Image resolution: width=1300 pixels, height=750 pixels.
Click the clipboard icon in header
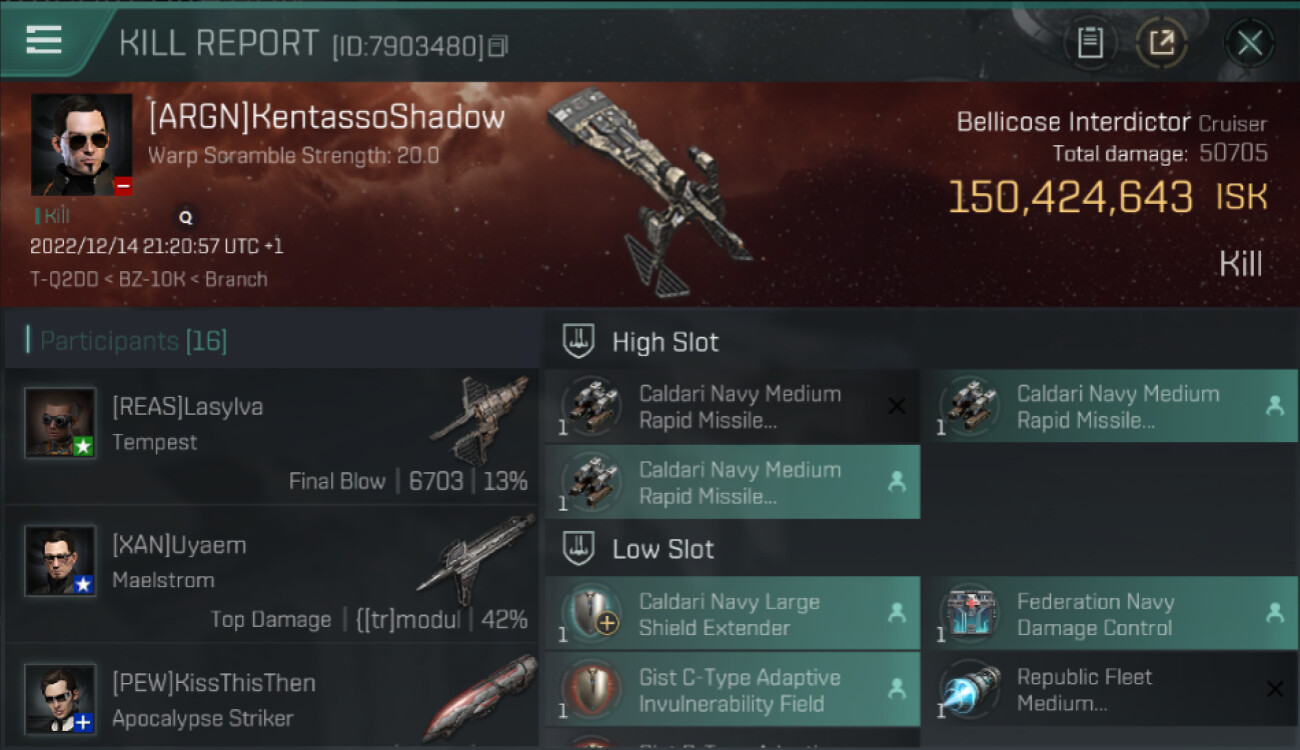tap(1090, 43)
